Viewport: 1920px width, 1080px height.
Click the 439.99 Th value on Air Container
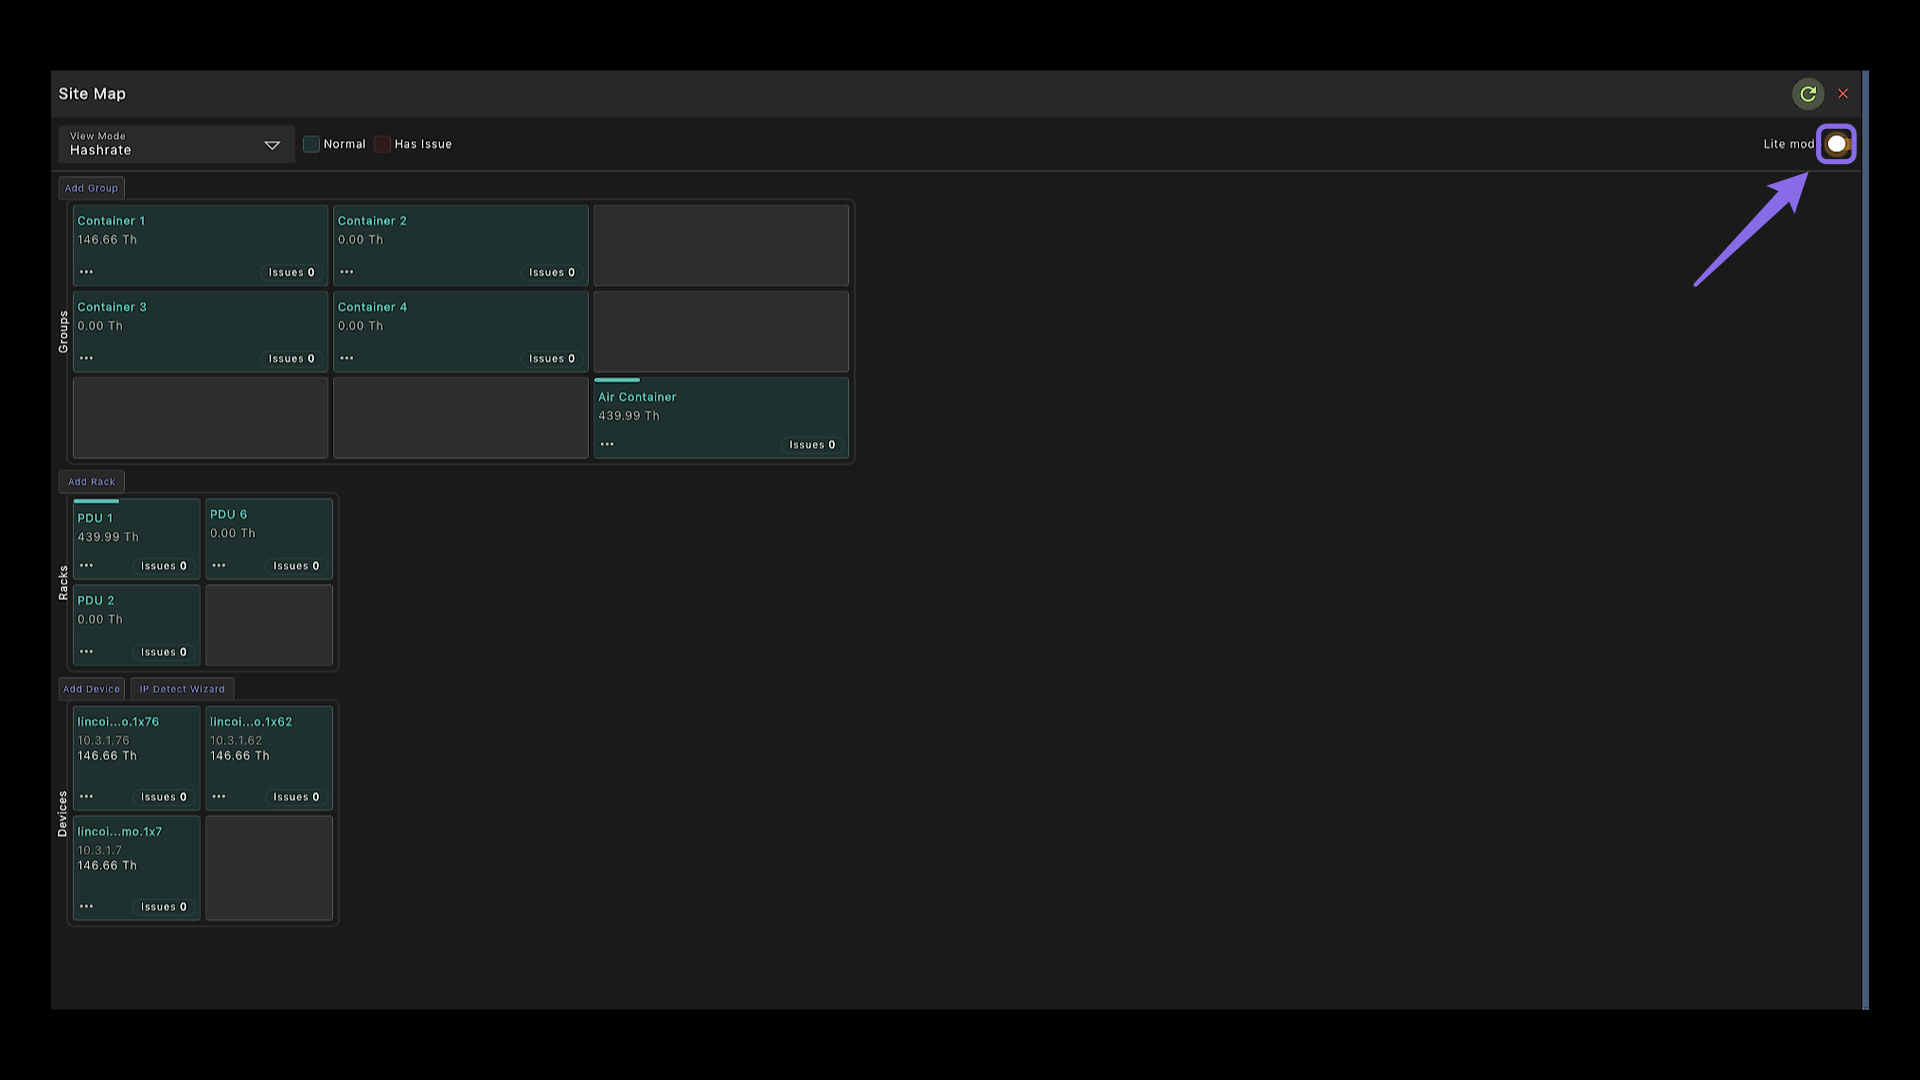(x=629, y=416)
